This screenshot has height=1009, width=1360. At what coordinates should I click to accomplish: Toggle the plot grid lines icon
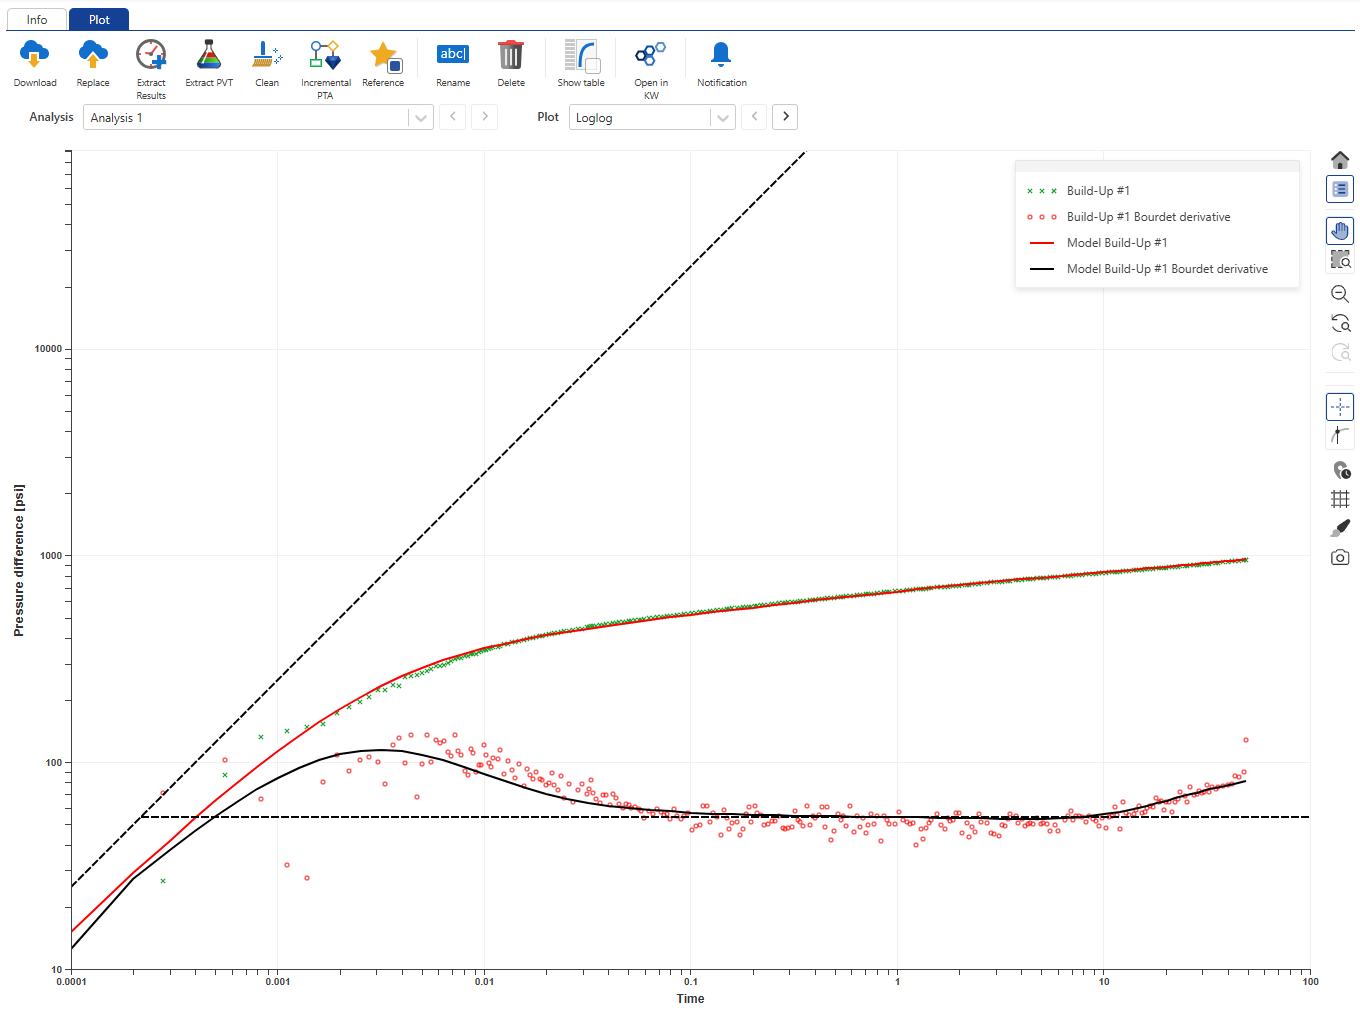coord(1340,499)
